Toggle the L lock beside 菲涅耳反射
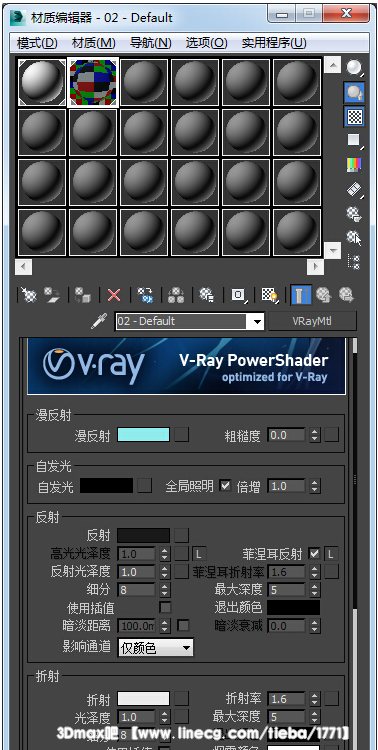The image size is (378, 750). tap(331, 554)
